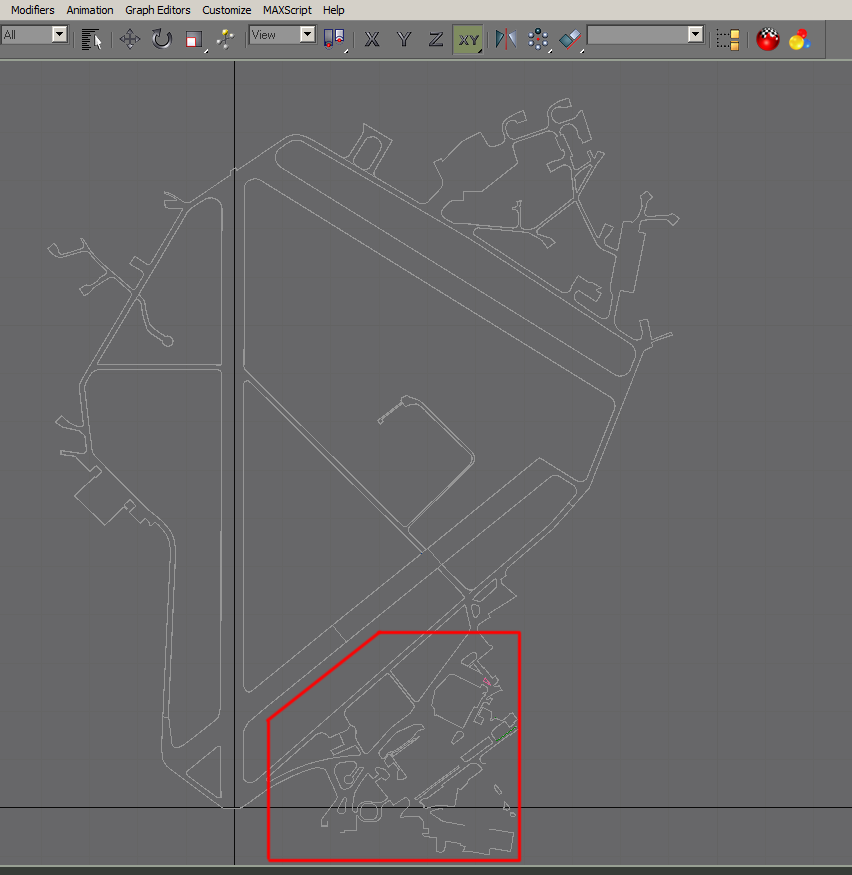
Task: Open the Modifiers menu
Action: tap(33, 10)
